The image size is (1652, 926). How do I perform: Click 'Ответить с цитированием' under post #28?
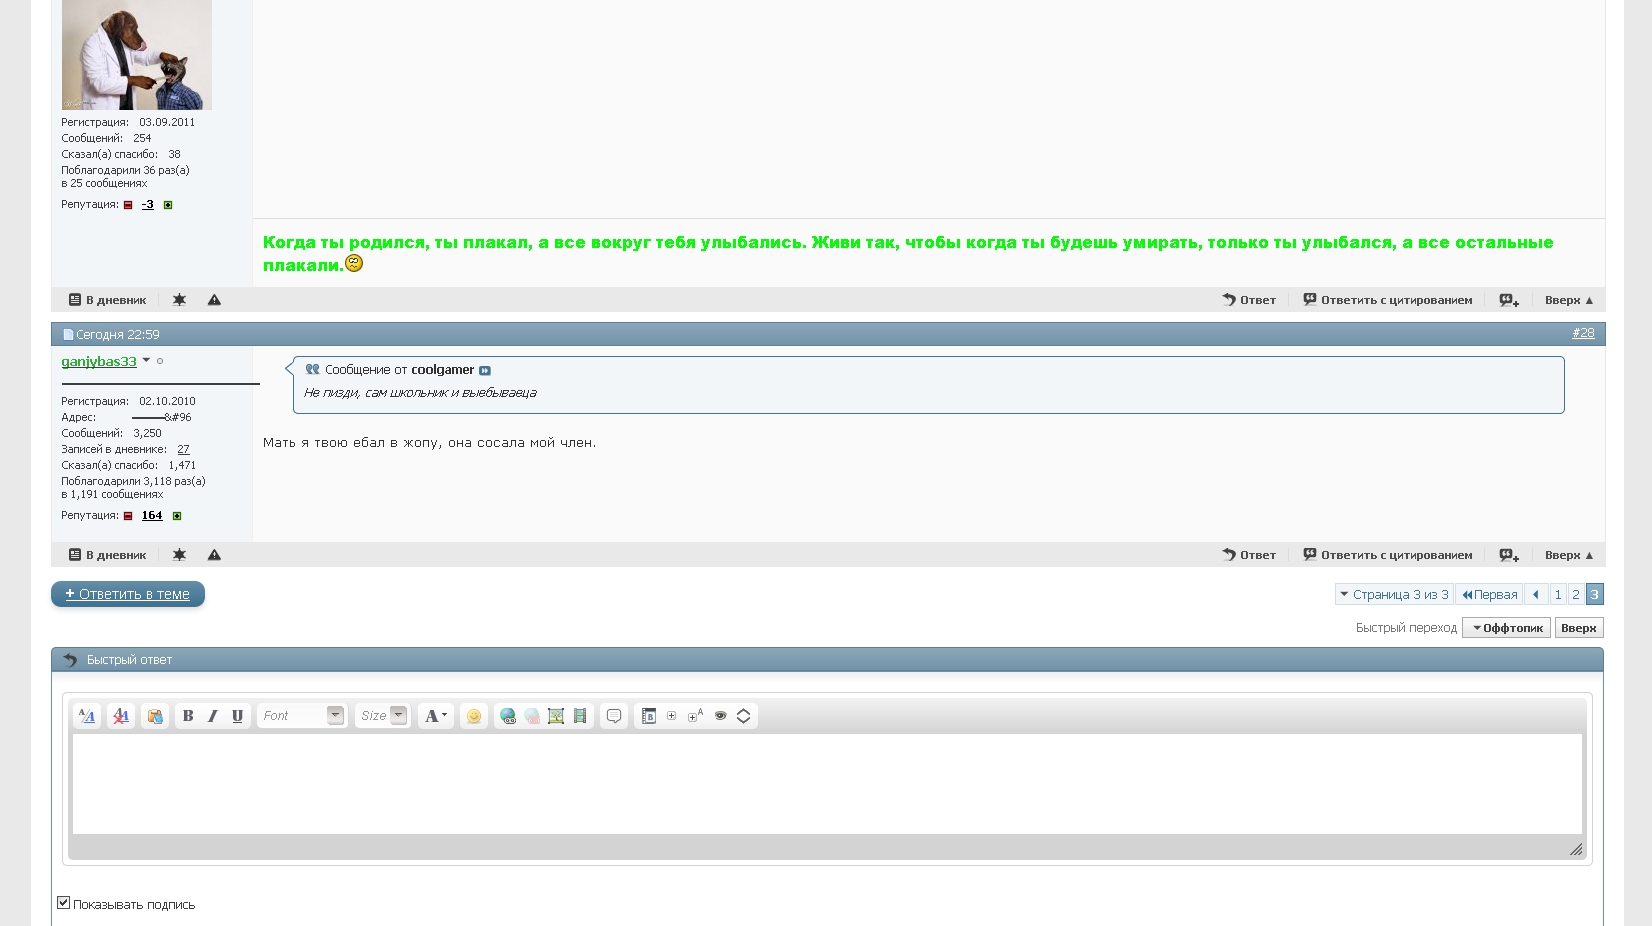1388,555
